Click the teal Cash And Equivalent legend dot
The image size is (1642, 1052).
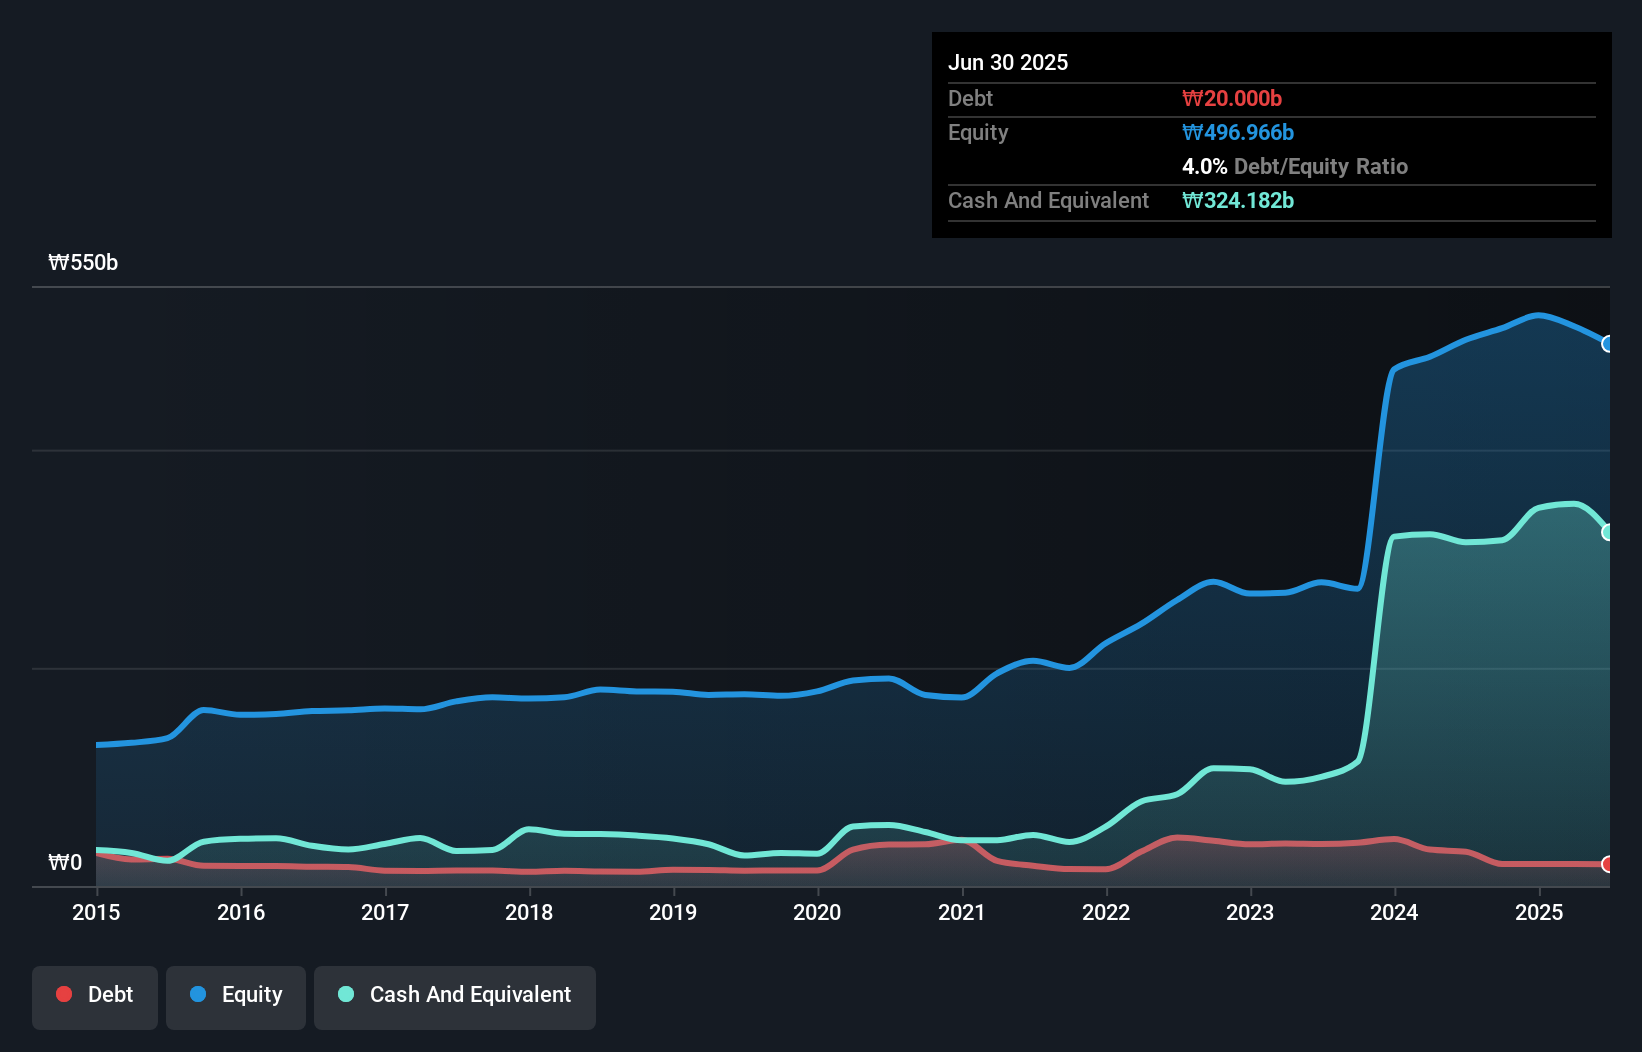pos(345,994)
